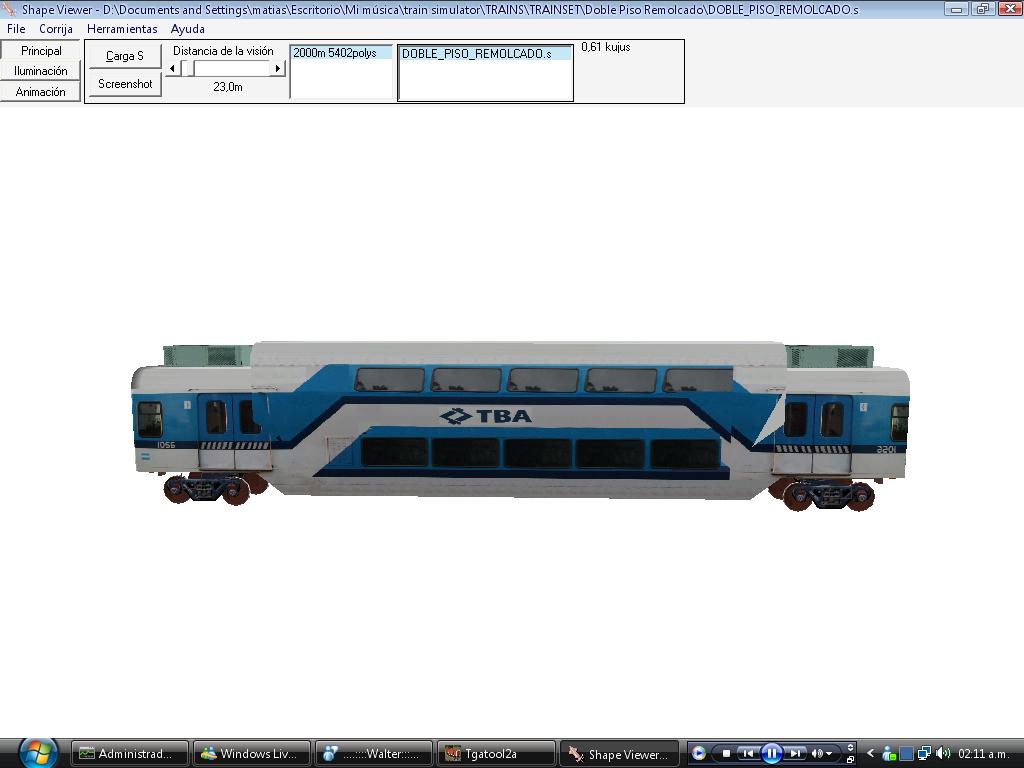This screenshot has width=1024, height=768.
Task: Open the Herramientas menu
Action: pos(122,29)
